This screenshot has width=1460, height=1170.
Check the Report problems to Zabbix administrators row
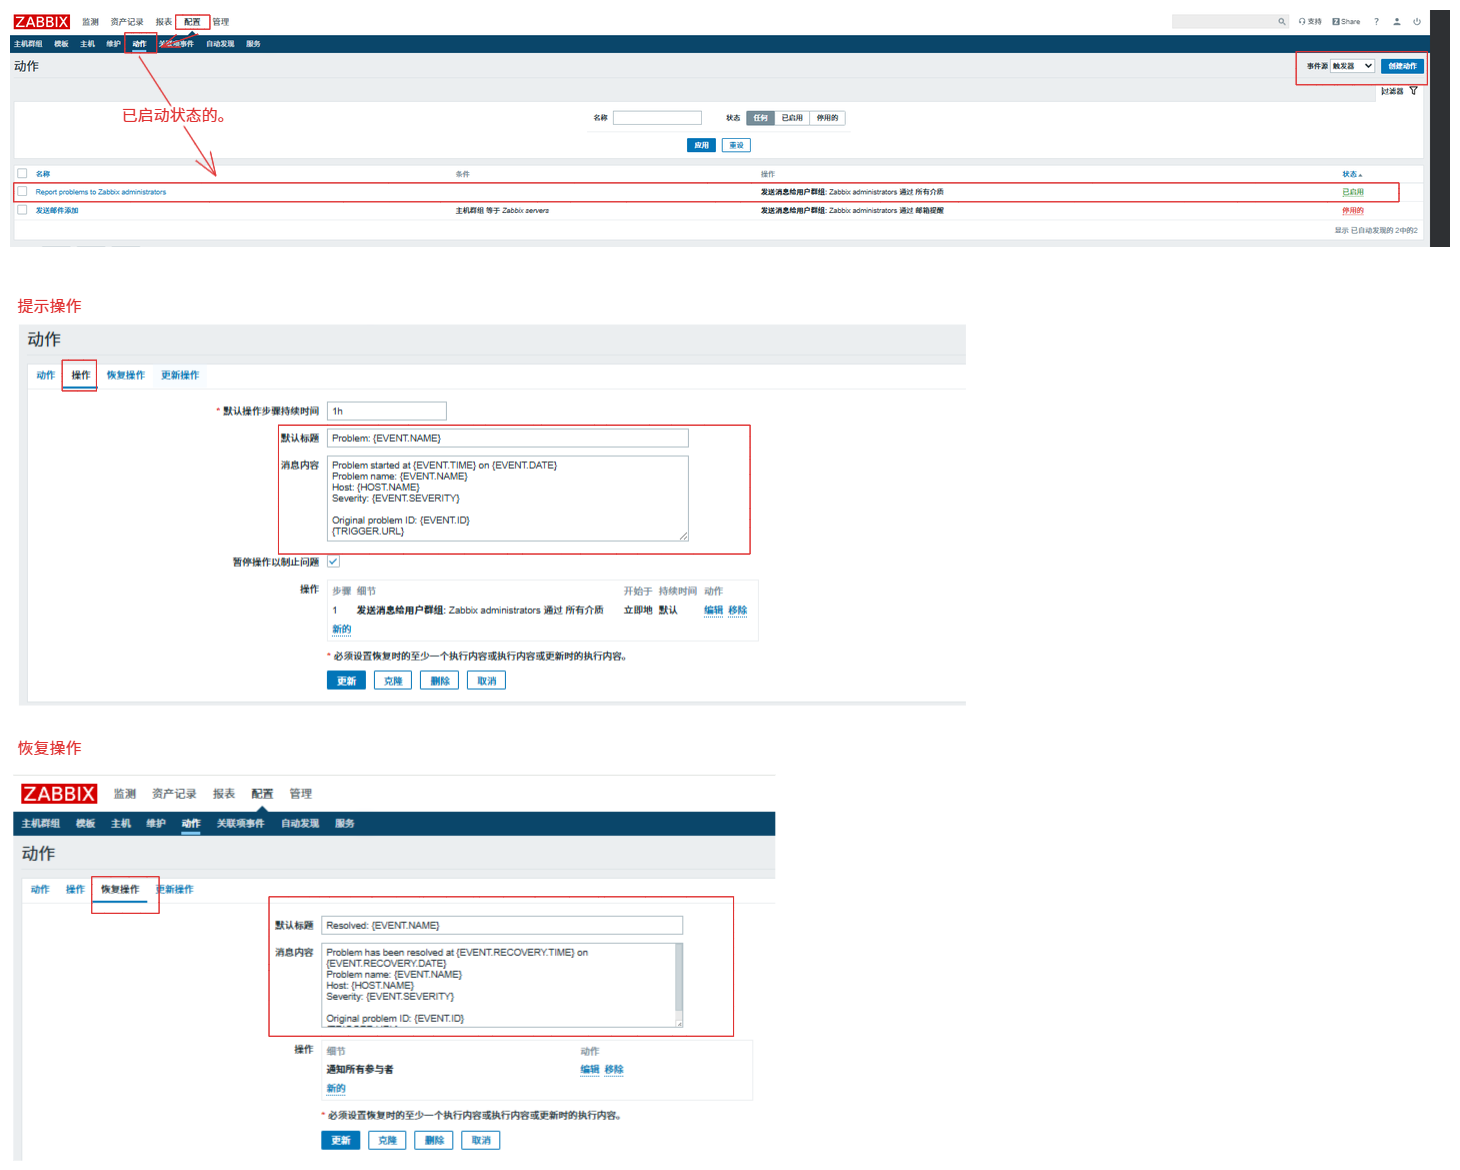[x=22, y=191]
